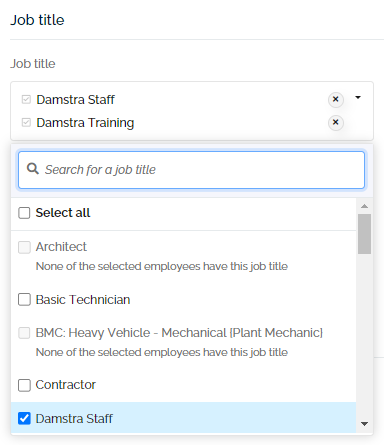This screenshot has width=384, height=445.
Task: Click the grey Job title field label
Action: click(x=33, y=64)
